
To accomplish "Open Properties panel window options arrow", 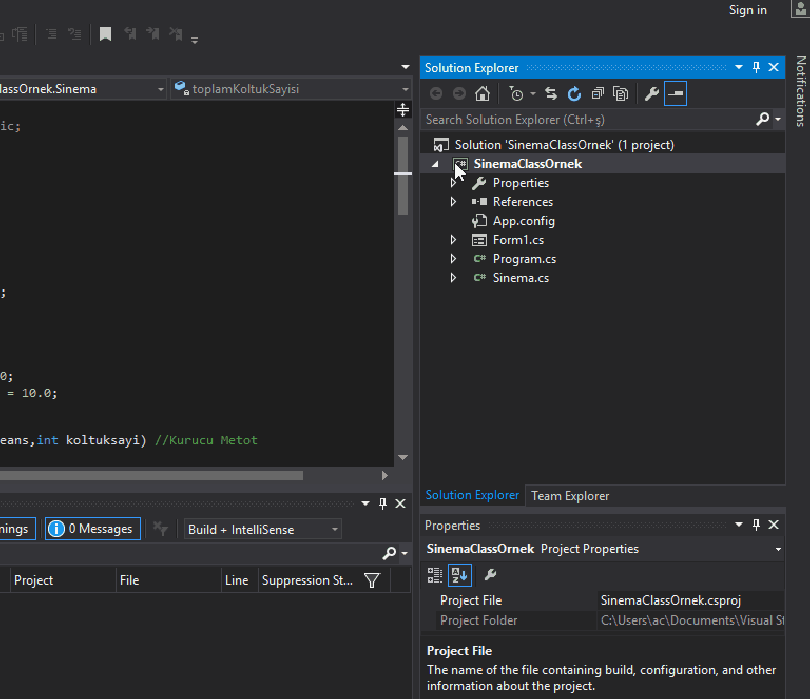I will pos(739,525).
